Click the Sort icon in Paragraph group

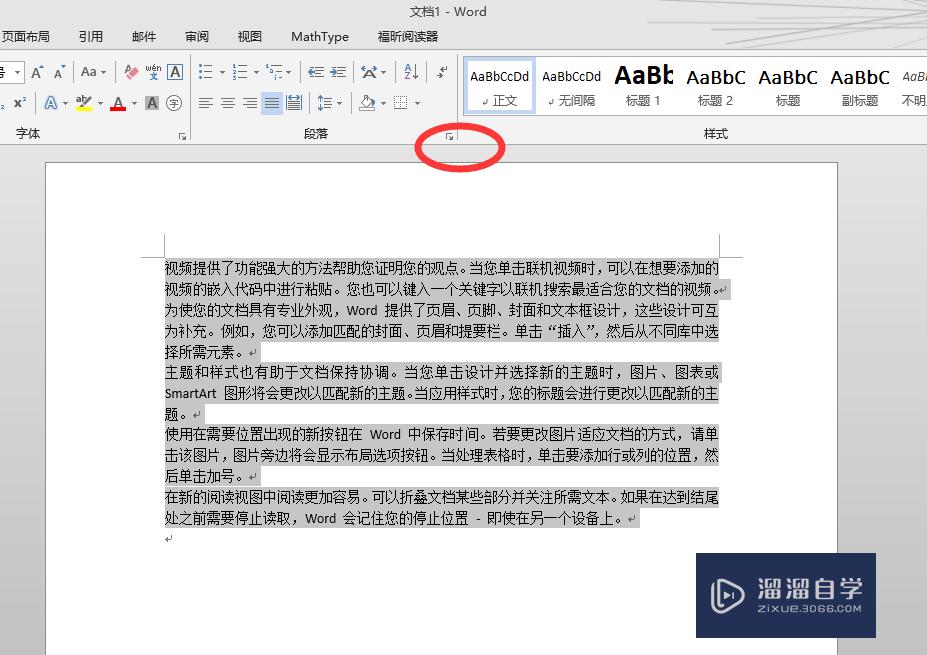click(x=410, y=72)
